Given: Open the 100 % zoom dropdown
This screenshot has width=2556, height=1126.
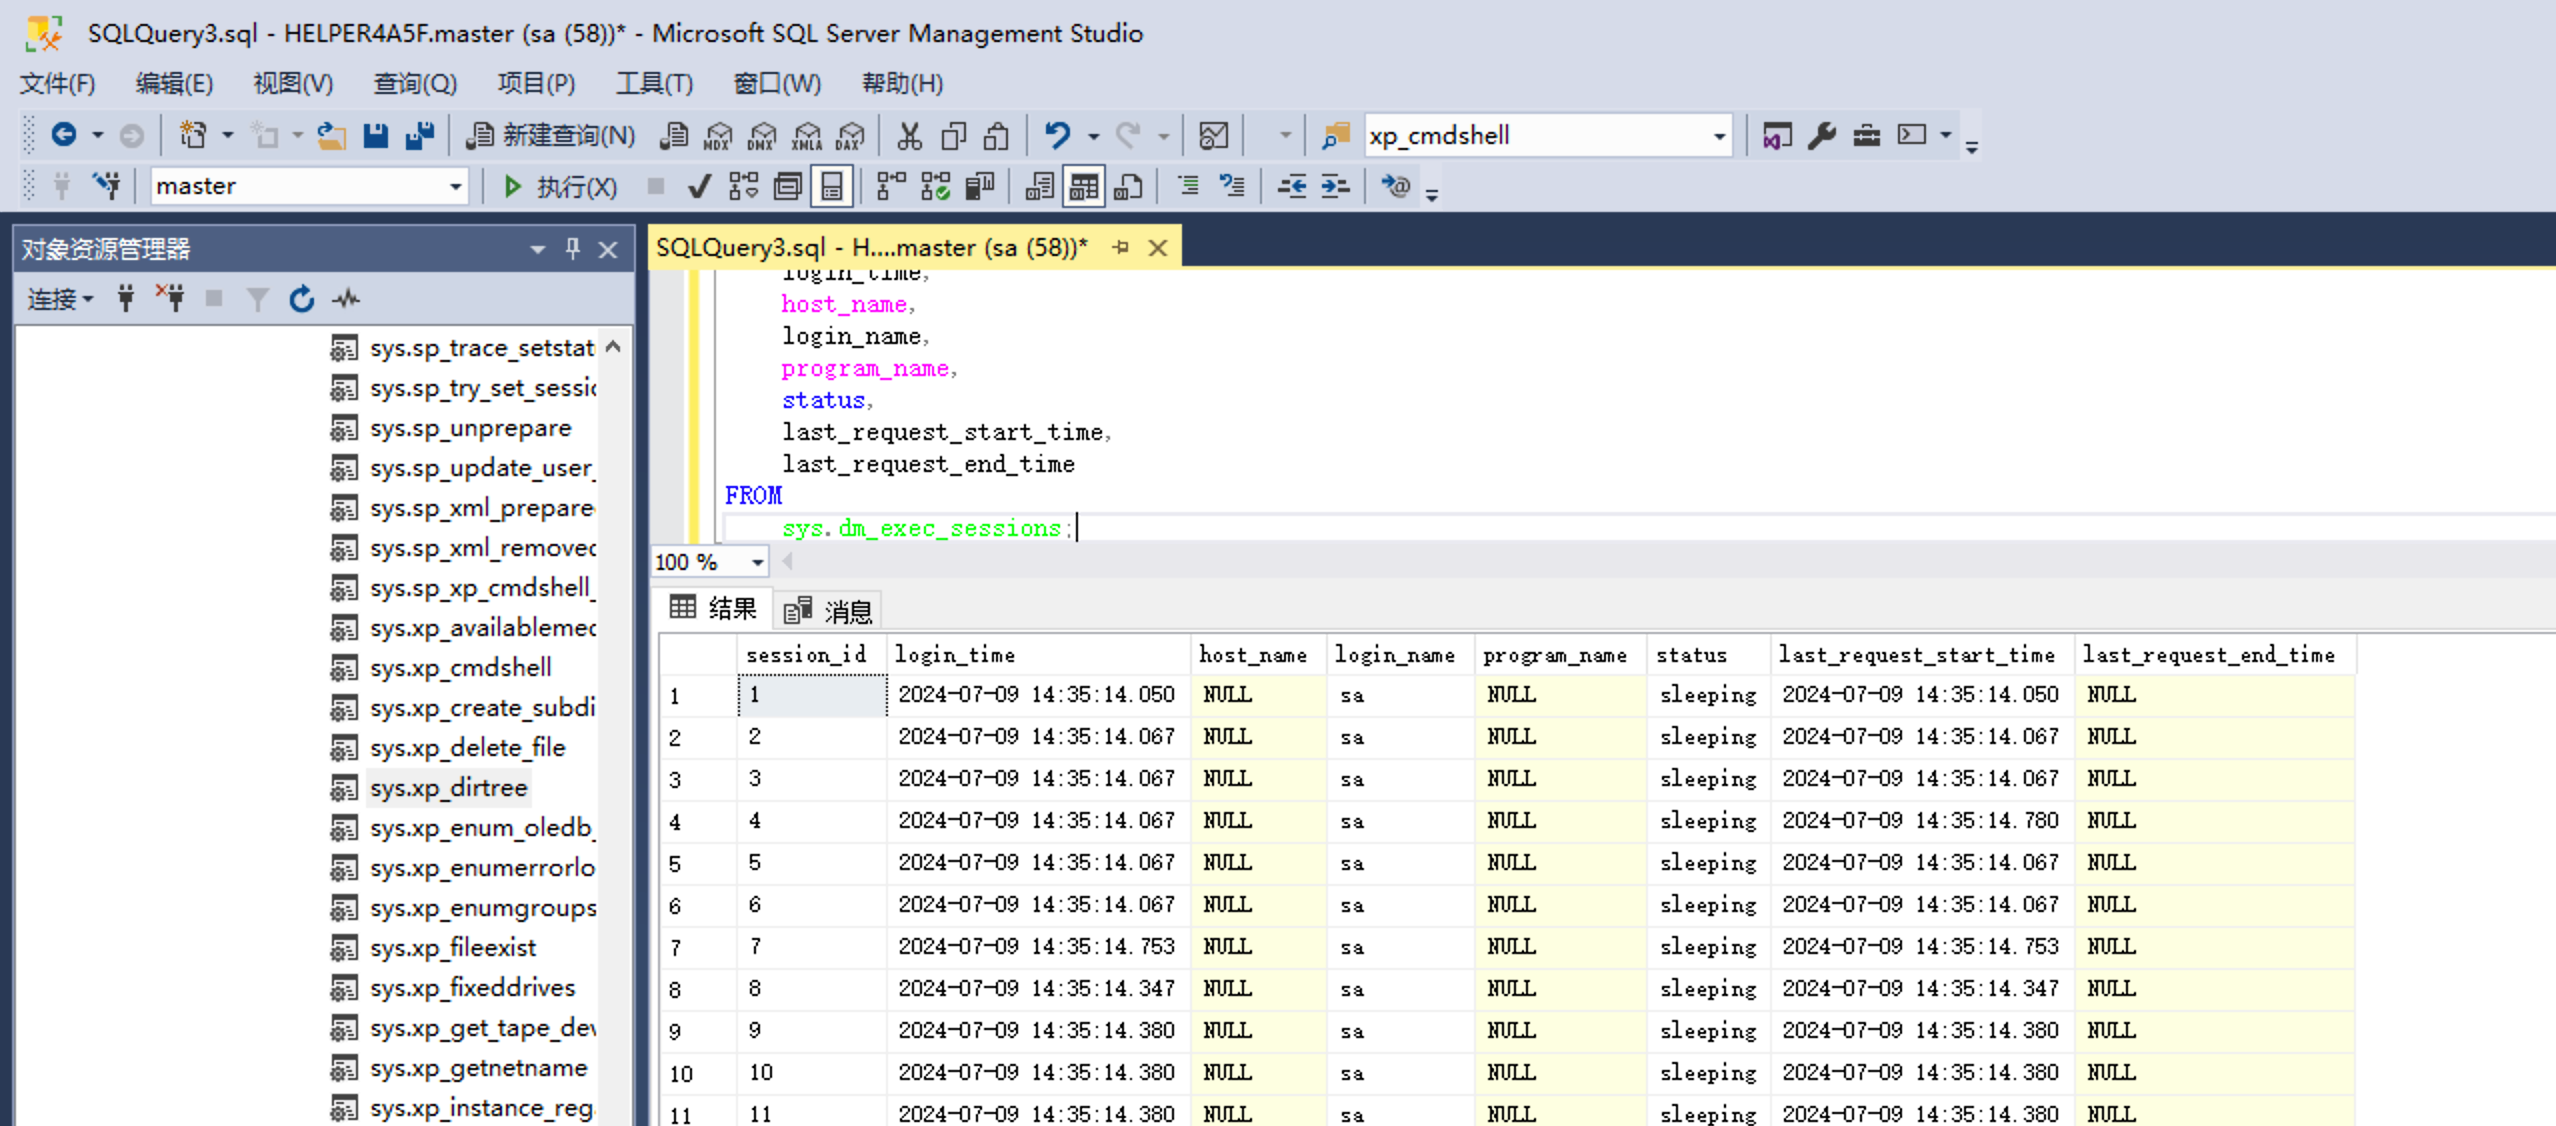Looking at the screenshot, I should pos(757,562).
